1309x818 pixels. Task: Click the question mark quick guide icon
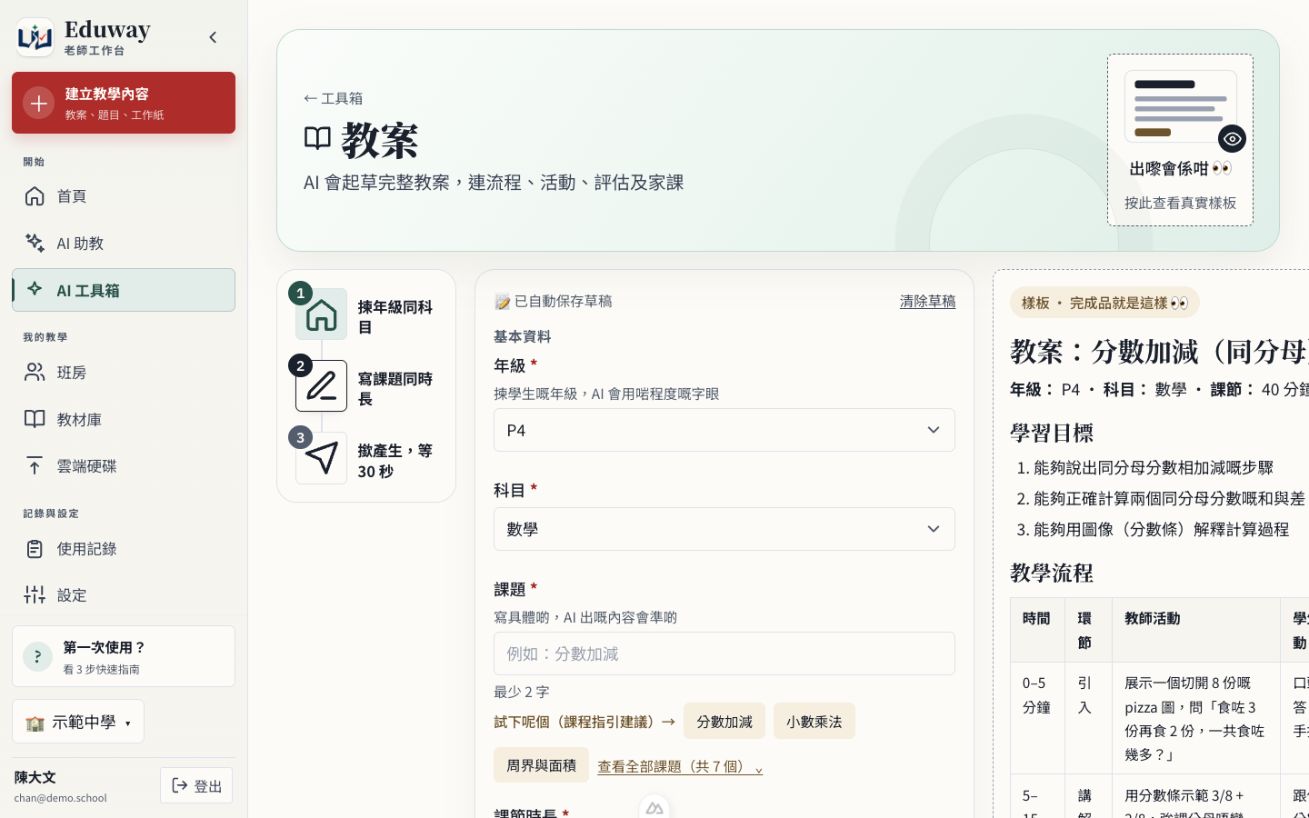(38, 656)
